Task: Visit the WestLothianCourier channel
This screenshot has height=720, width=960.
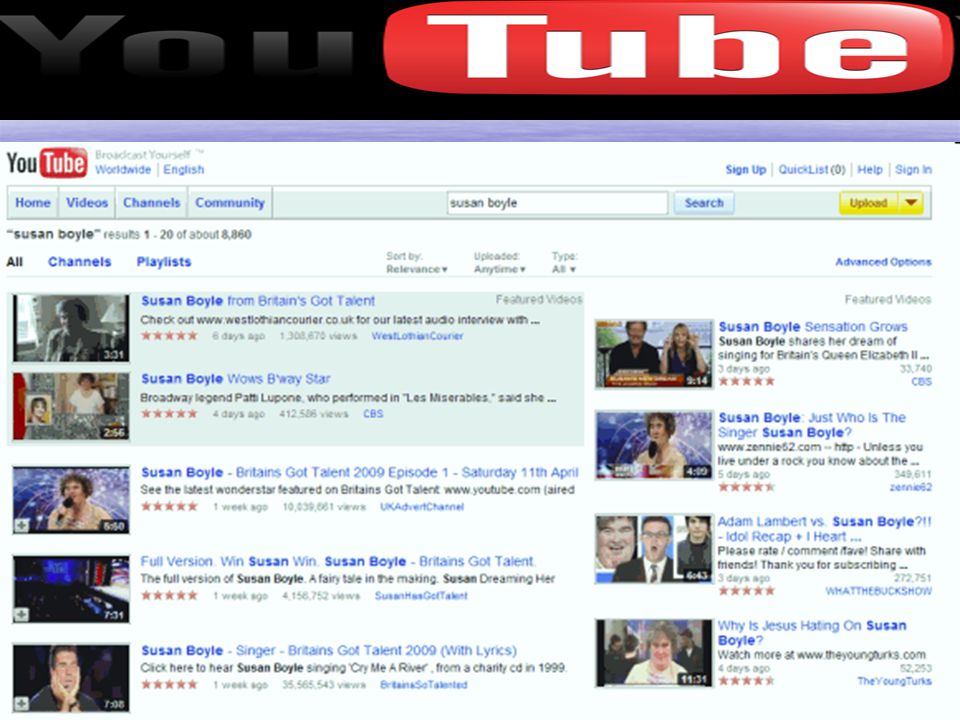Action: click(418, 336)
